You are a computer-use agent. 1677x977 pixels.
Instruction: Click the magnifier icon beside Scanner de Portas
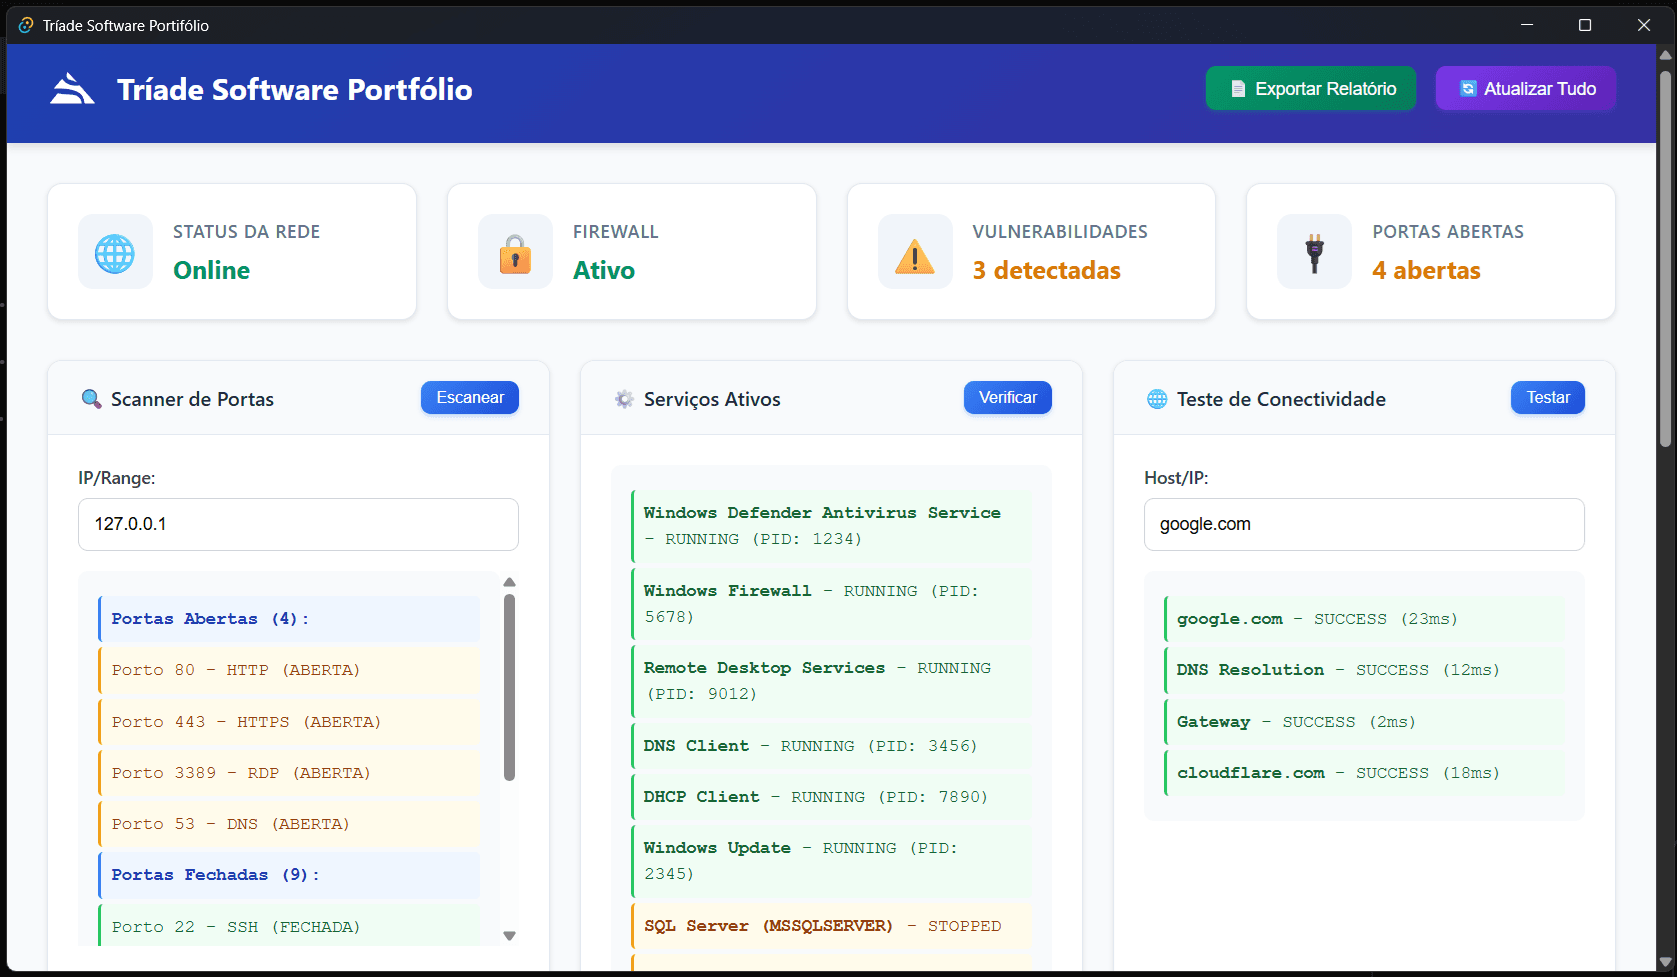(x=91, y=399)
